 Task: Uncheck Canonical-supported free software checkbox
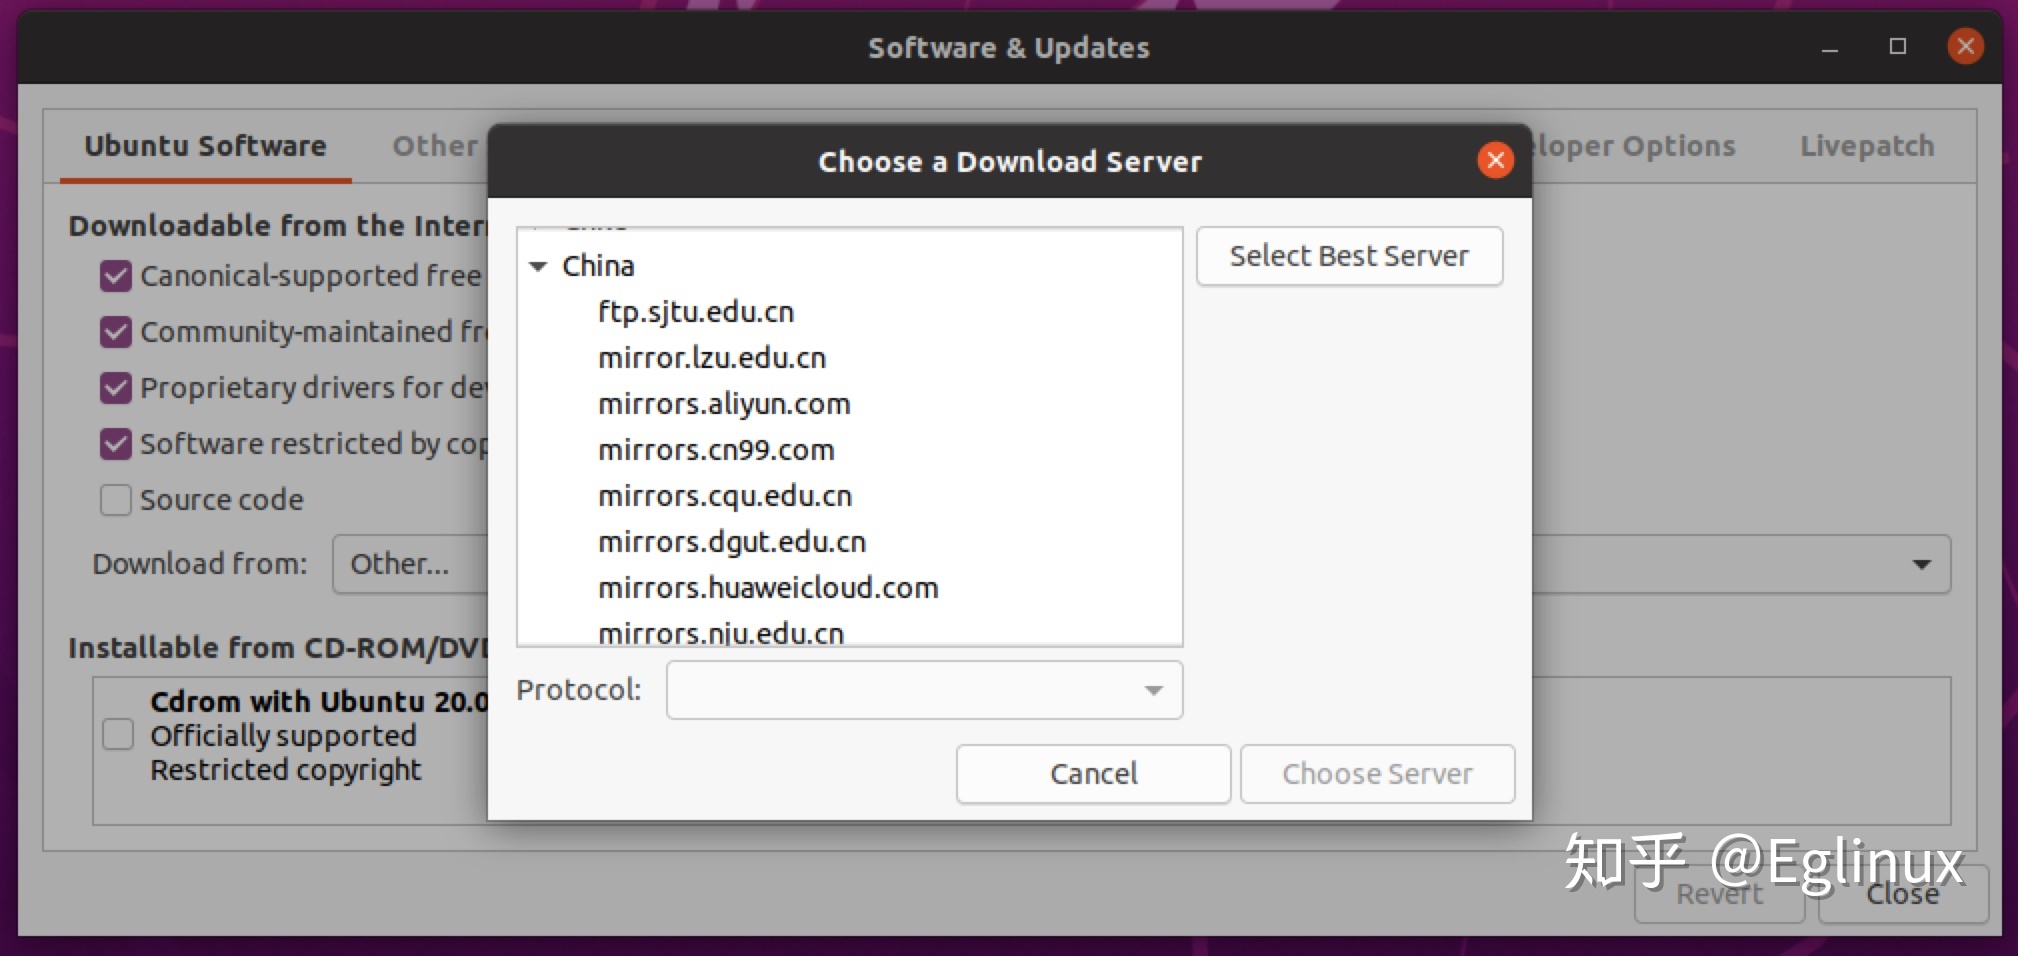(116, 276)
